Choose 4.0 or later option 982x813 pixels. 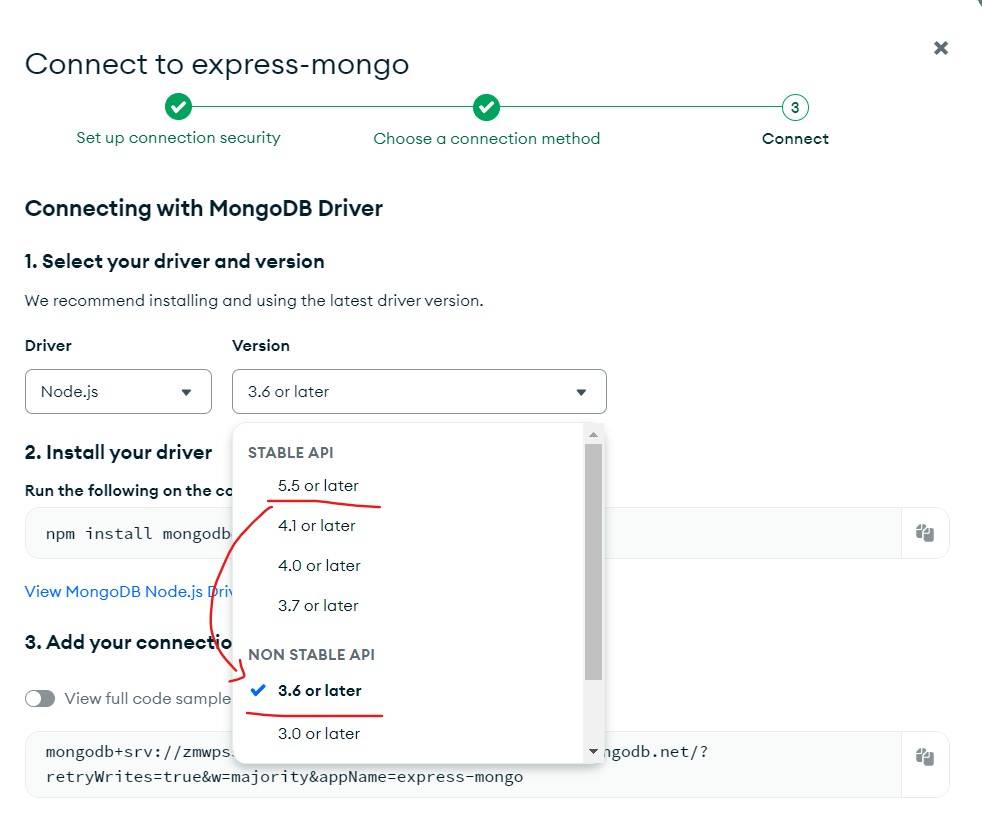319,566
